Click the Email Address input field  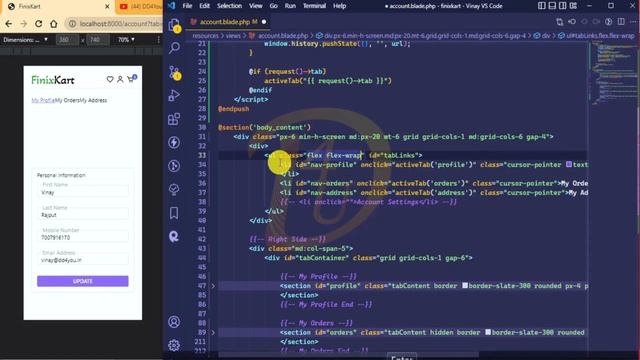[83, 258]
